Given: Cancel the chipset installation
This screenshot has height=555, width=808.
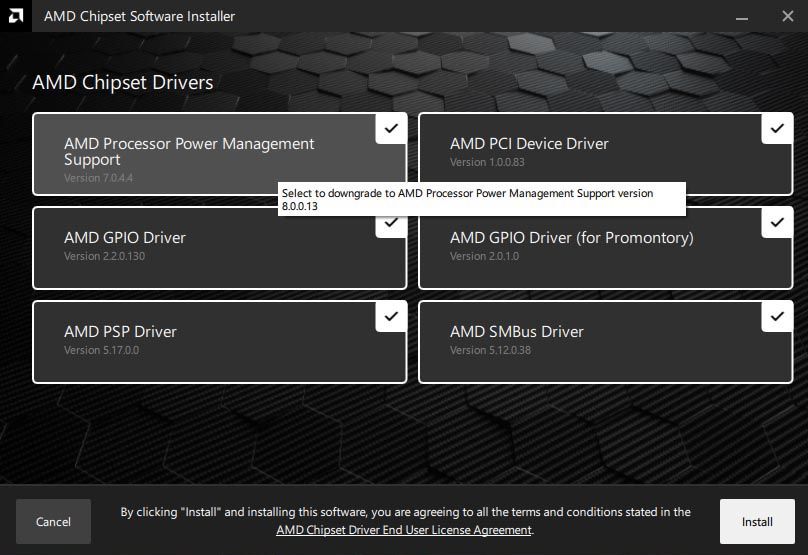Looking at the screenshot, I should [53, 522].
